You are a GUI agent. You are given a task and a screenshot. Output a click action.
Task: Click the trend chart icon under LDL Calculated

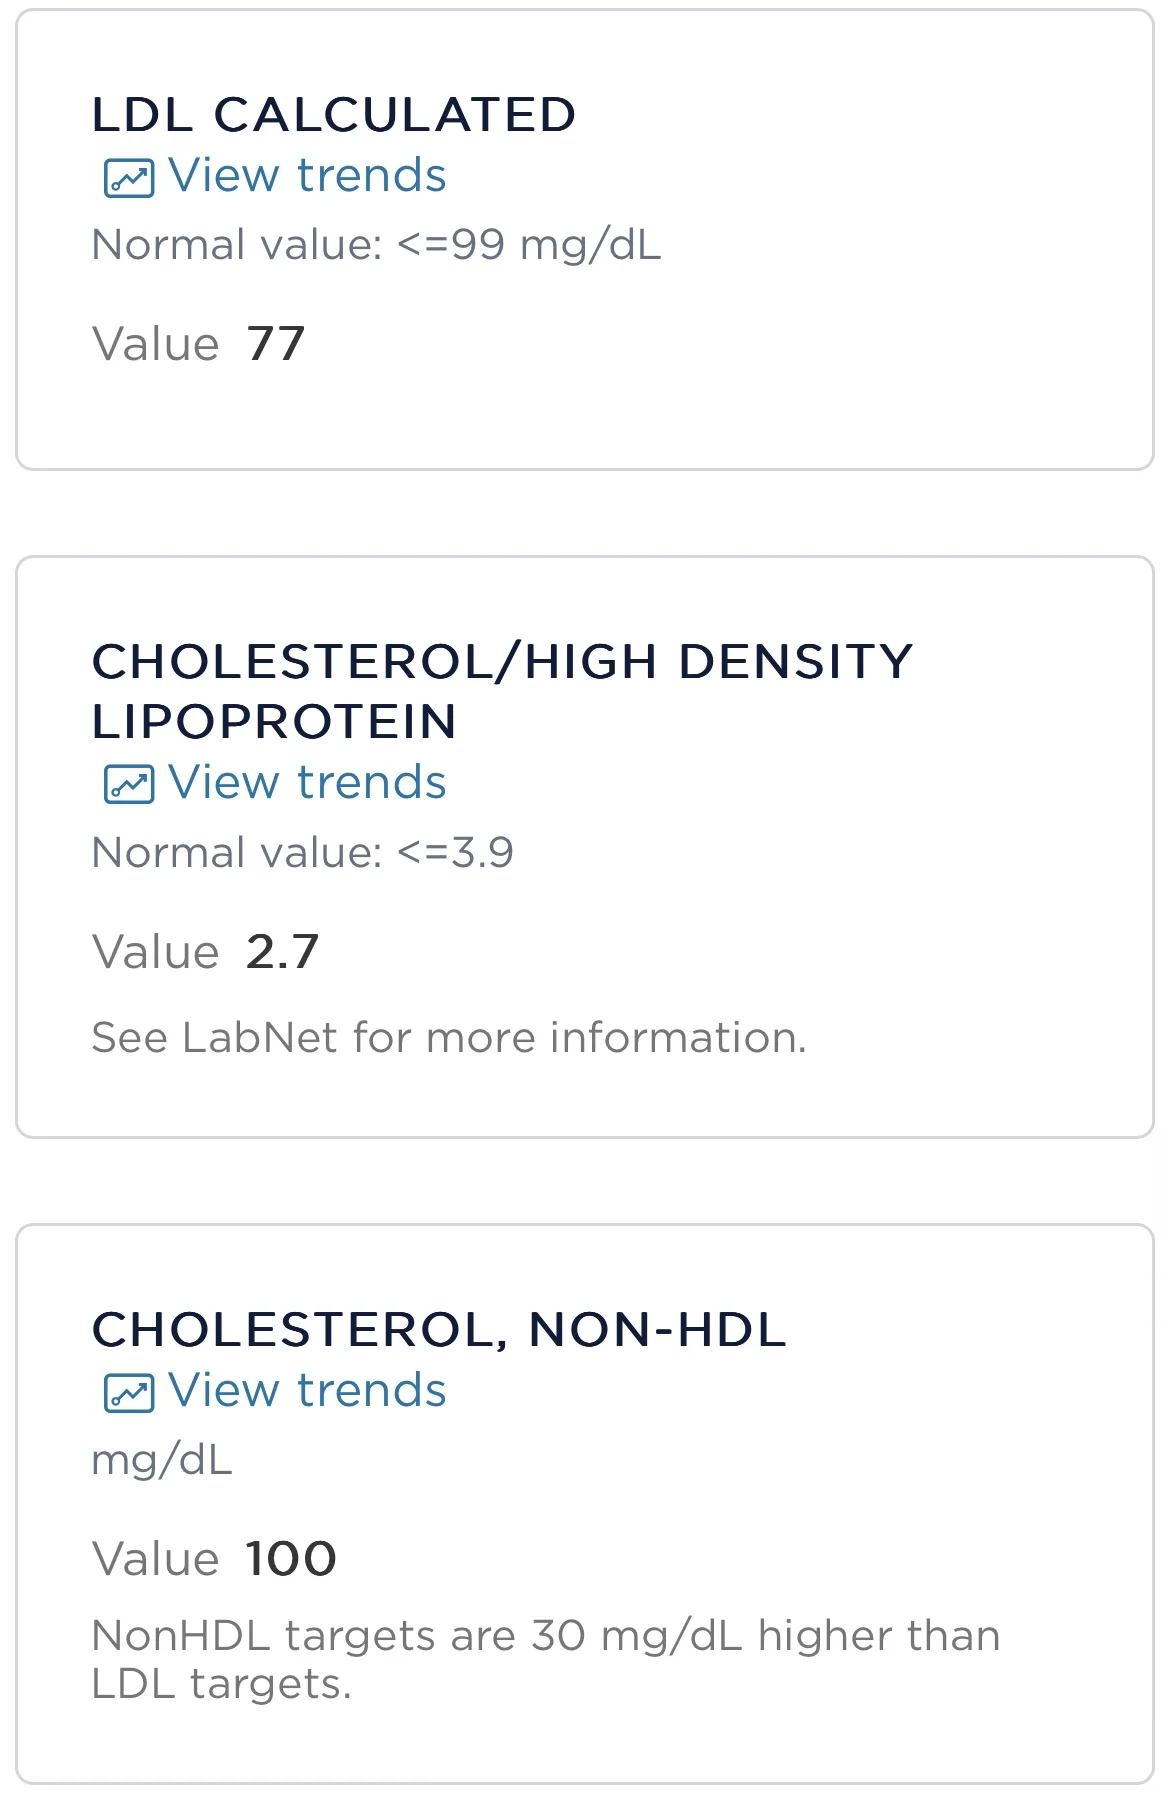[x=129, y=178]
